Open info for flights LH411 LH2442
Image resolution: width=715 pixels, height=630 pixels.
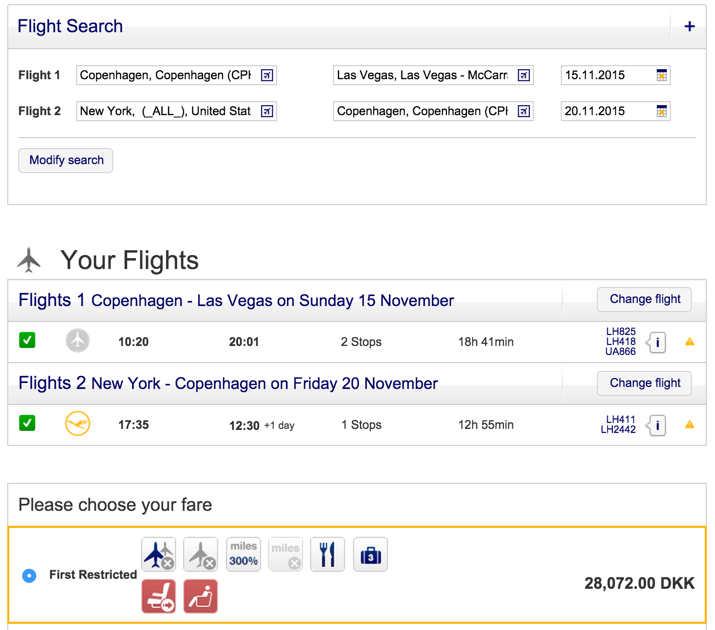pos(657,425)
